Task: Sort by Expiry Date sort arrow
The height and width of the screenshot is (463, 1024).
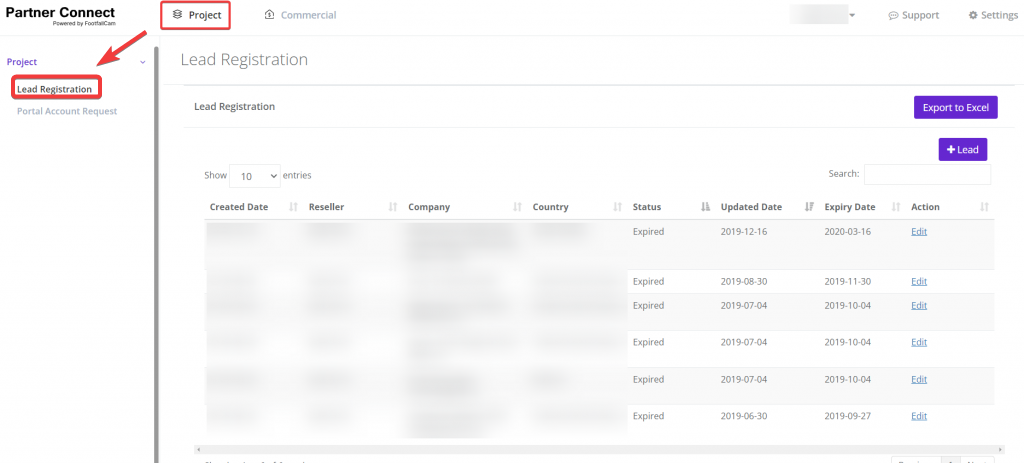Action: [x=896, y=207]
